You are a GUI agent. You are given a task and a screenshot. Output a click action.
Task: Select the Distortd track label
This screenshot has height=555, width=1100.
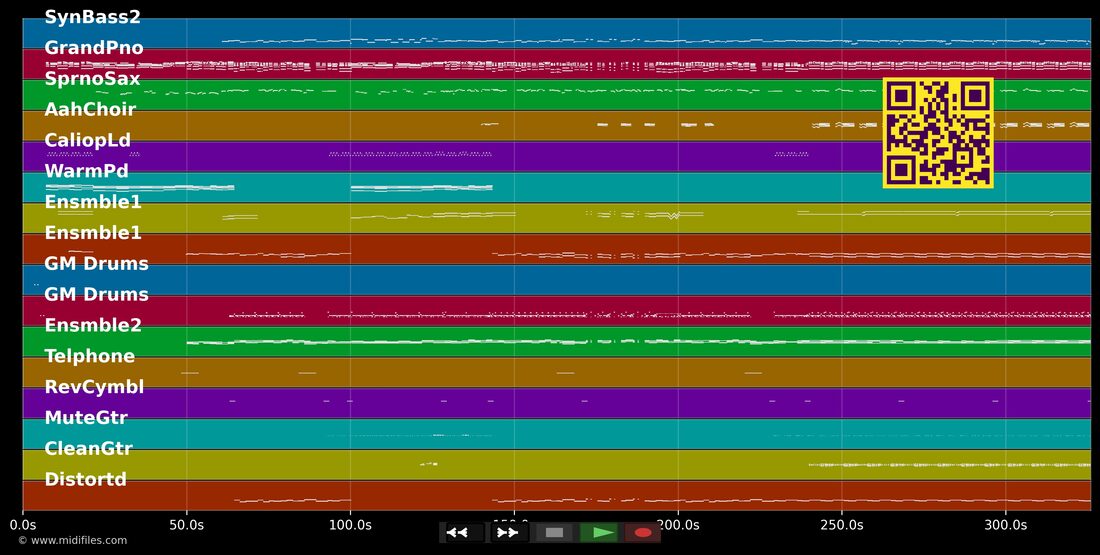click(86, 480)
